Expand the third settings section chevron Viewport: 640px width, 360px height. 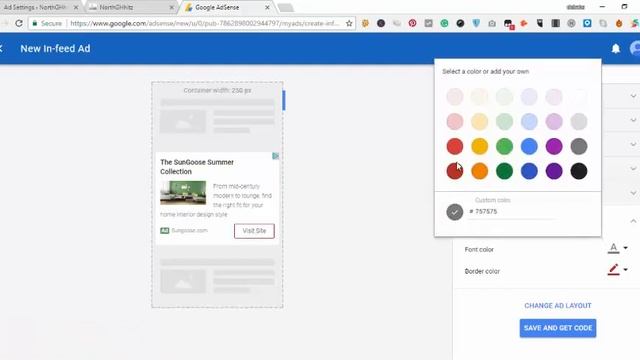[633, 144]
